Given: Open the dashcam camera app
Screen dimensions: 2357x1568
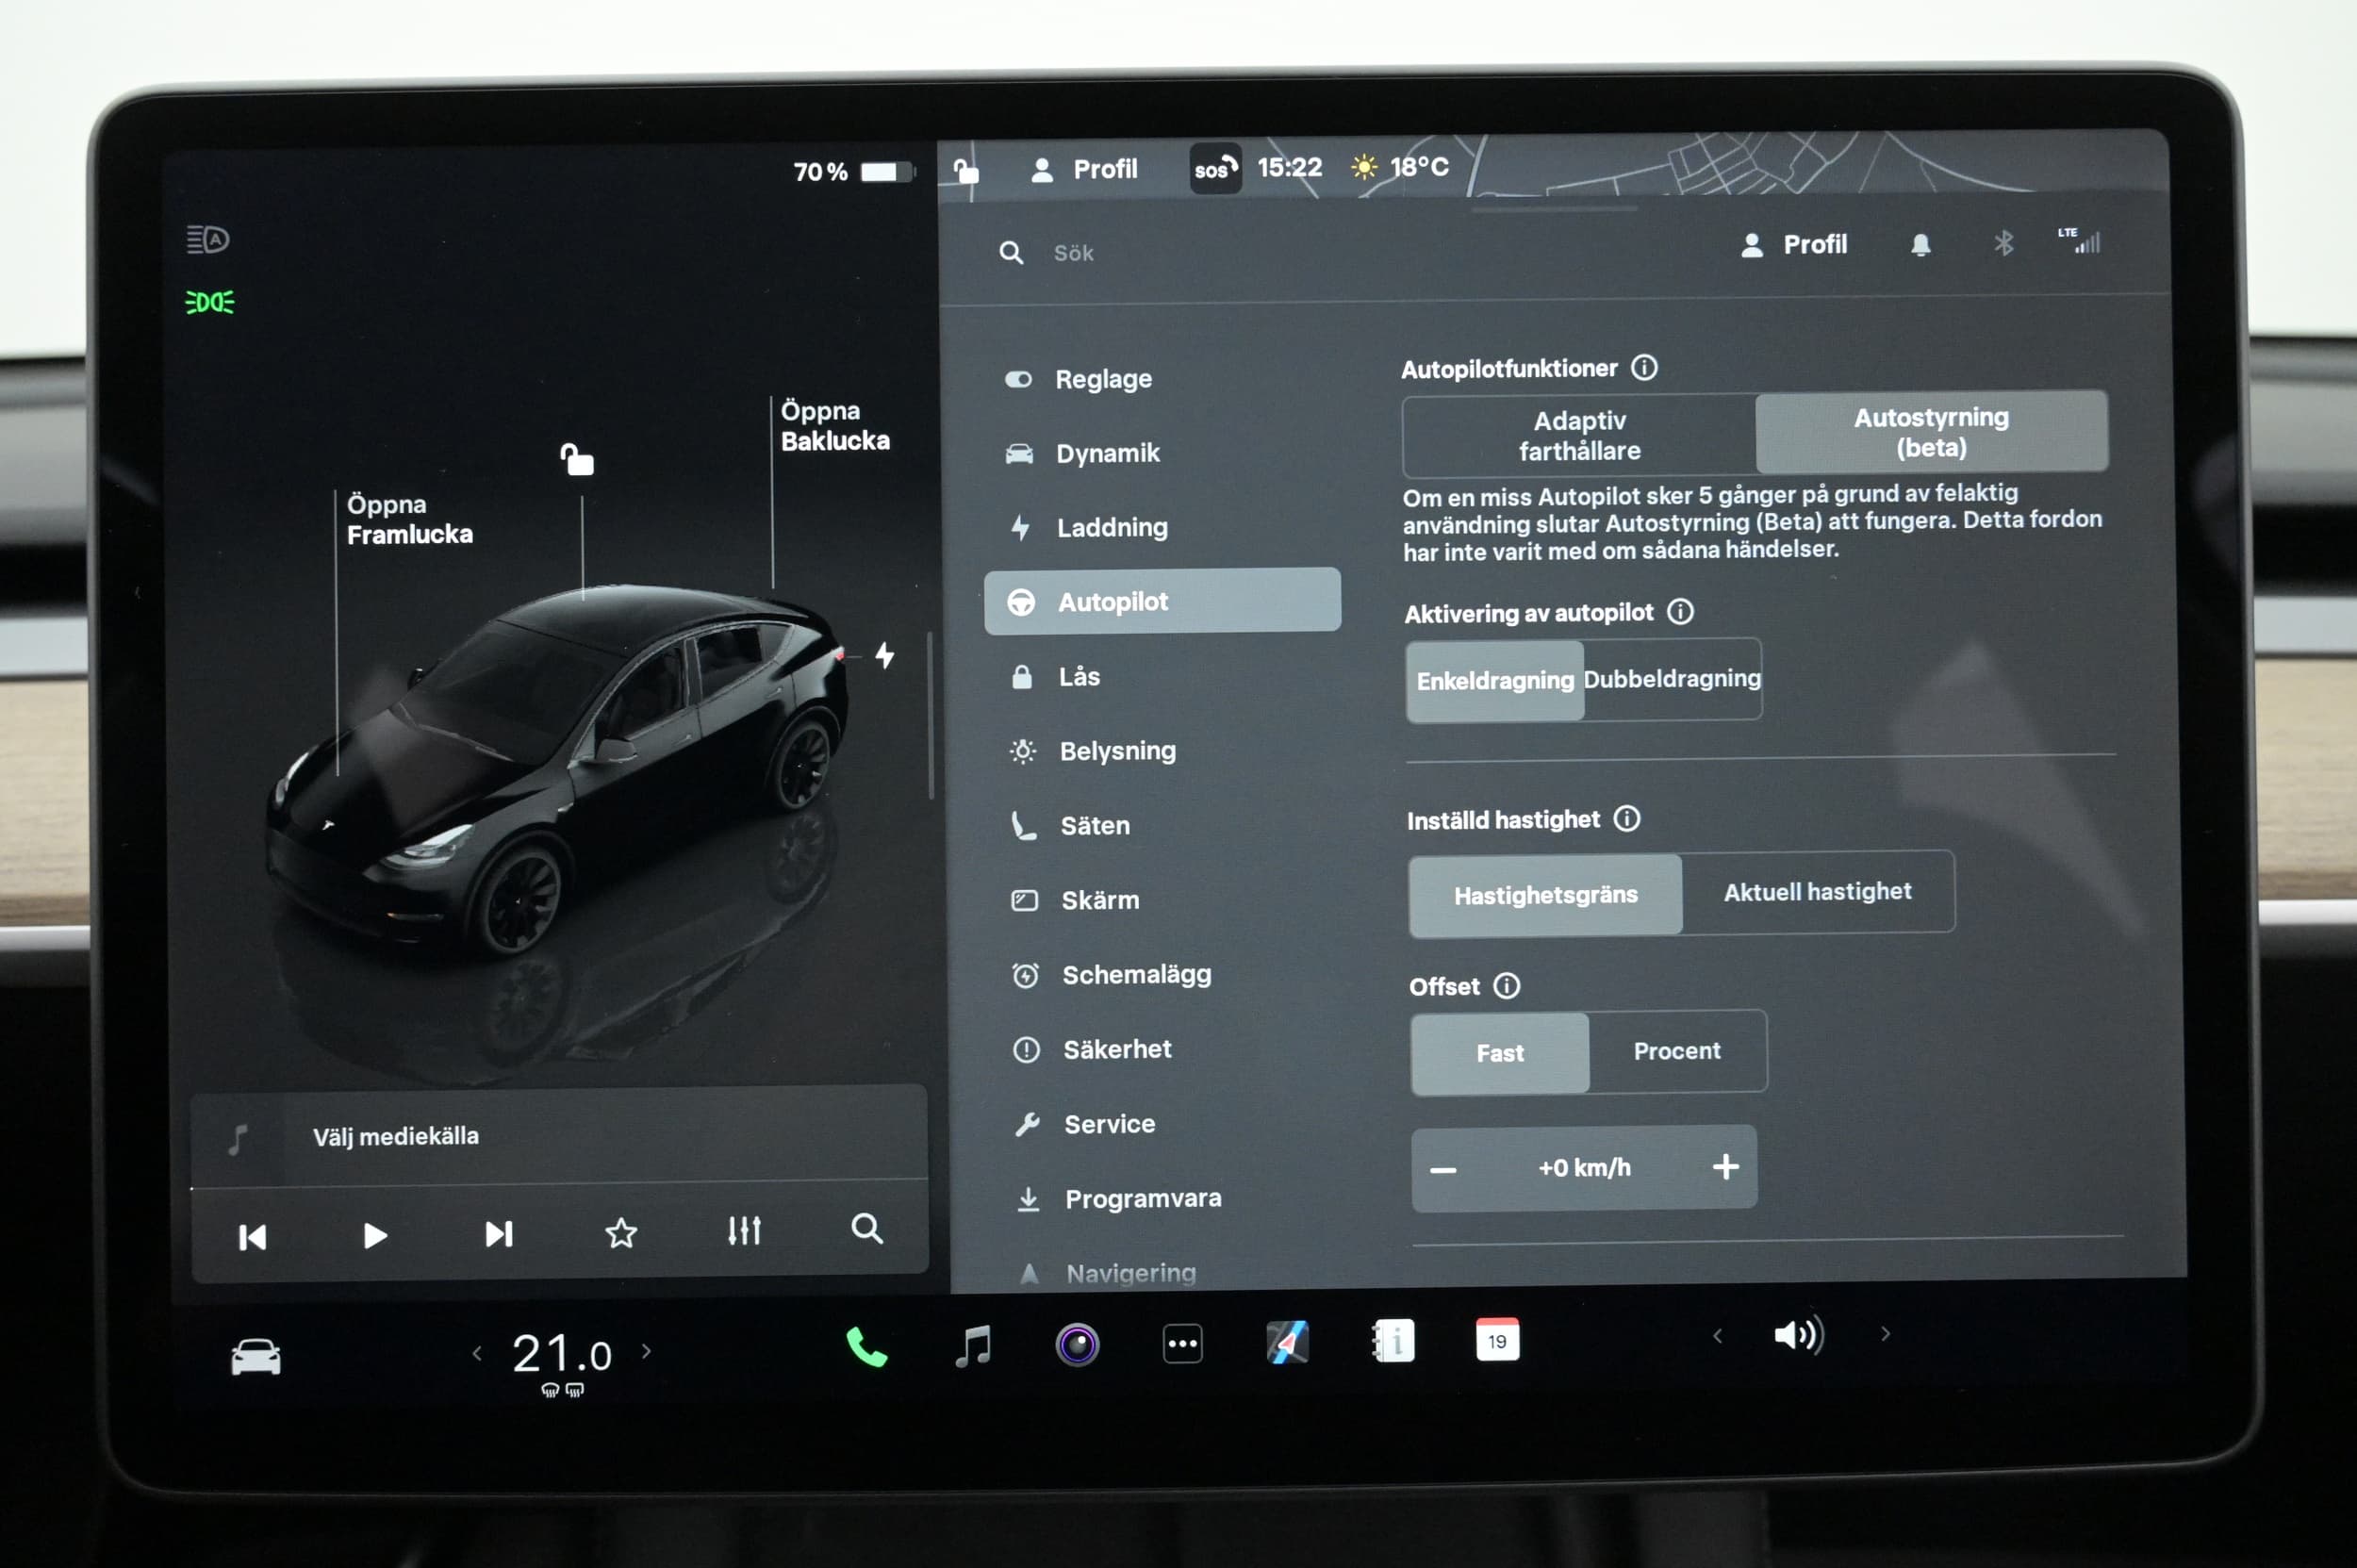Looking at the screenshot, I should tap(1077, 1345).
